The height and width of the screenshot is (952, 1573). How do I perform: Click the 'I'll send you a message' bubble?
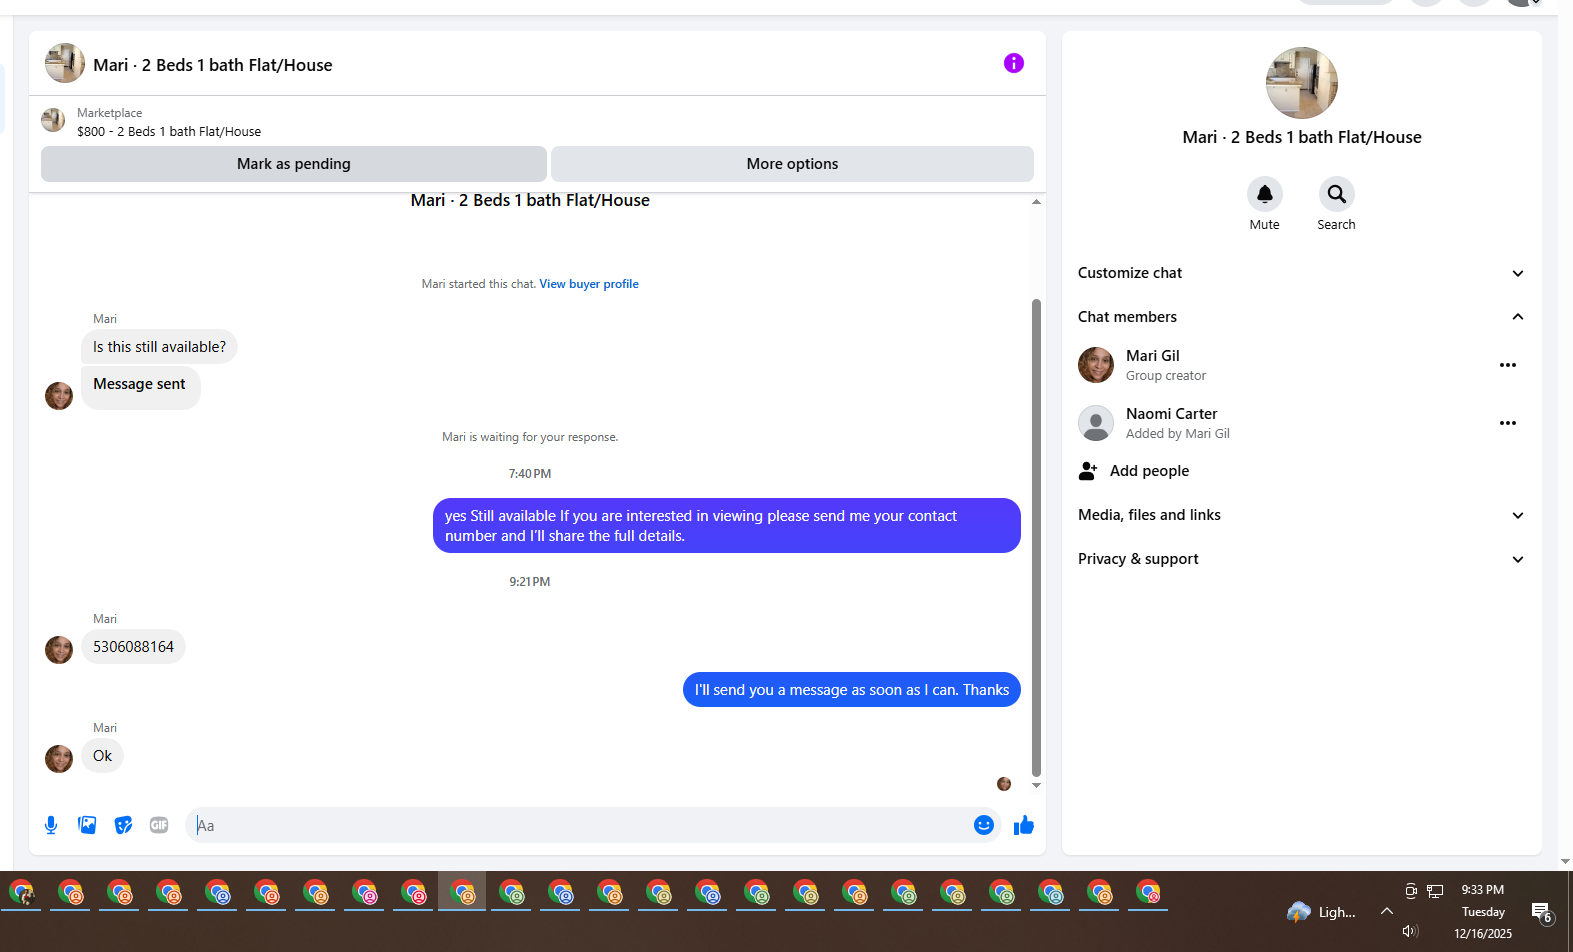(851, 690)
